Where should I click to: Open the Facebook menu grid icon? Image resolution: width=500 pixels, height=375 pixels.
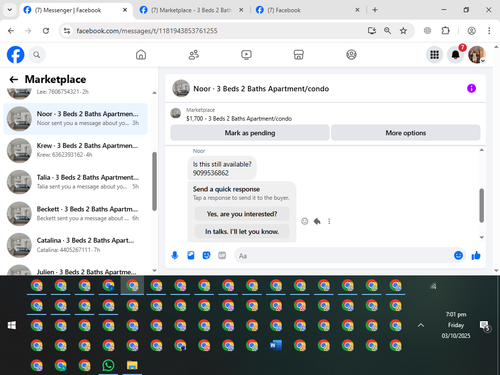(x=434, y=55)
